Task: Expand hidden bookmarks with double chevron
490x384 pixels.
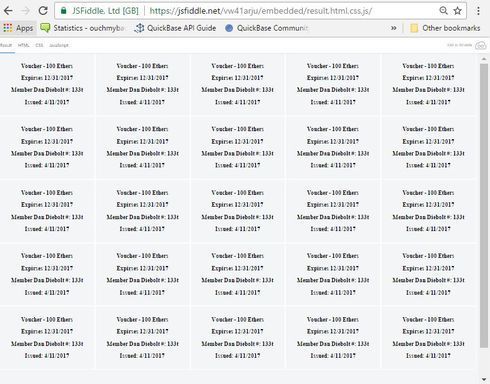Action: tap(394, 28)
